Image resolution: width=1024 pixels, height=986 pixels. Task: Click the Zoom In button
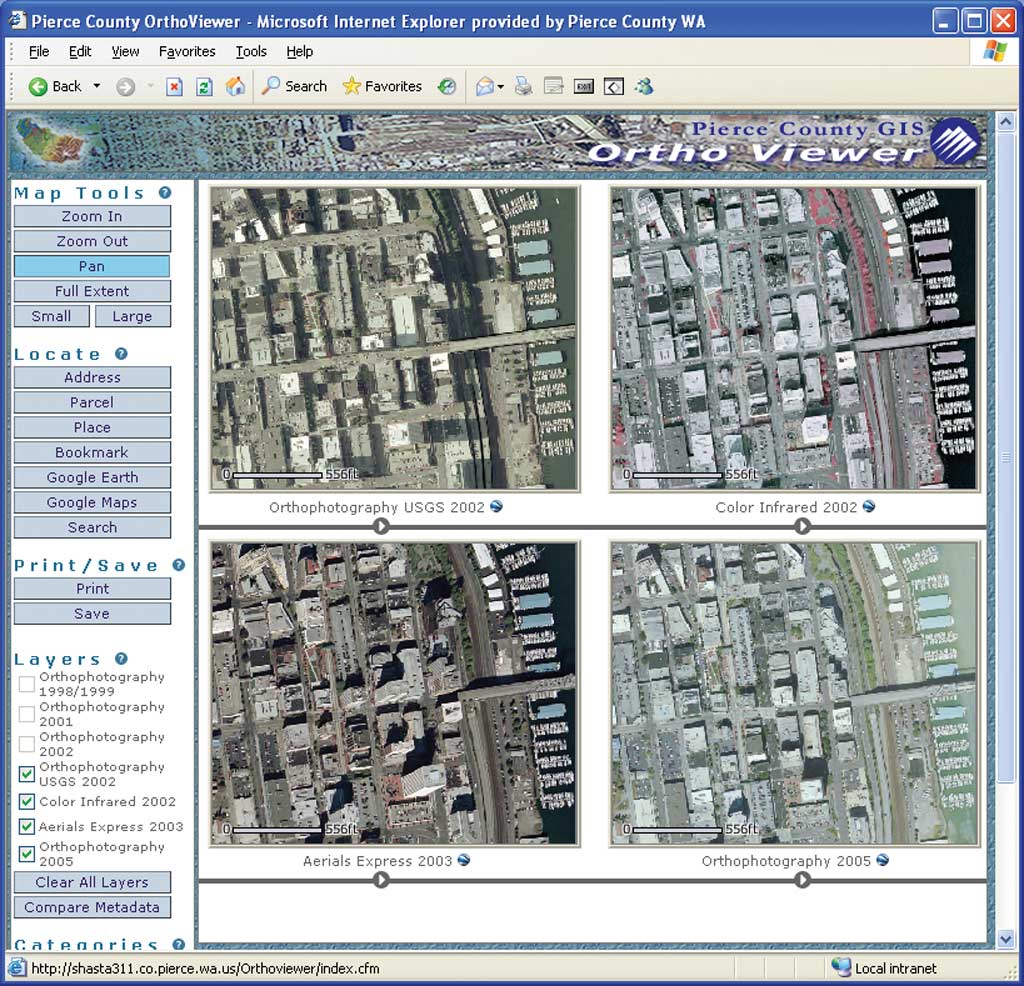click(x=92, y=216)
